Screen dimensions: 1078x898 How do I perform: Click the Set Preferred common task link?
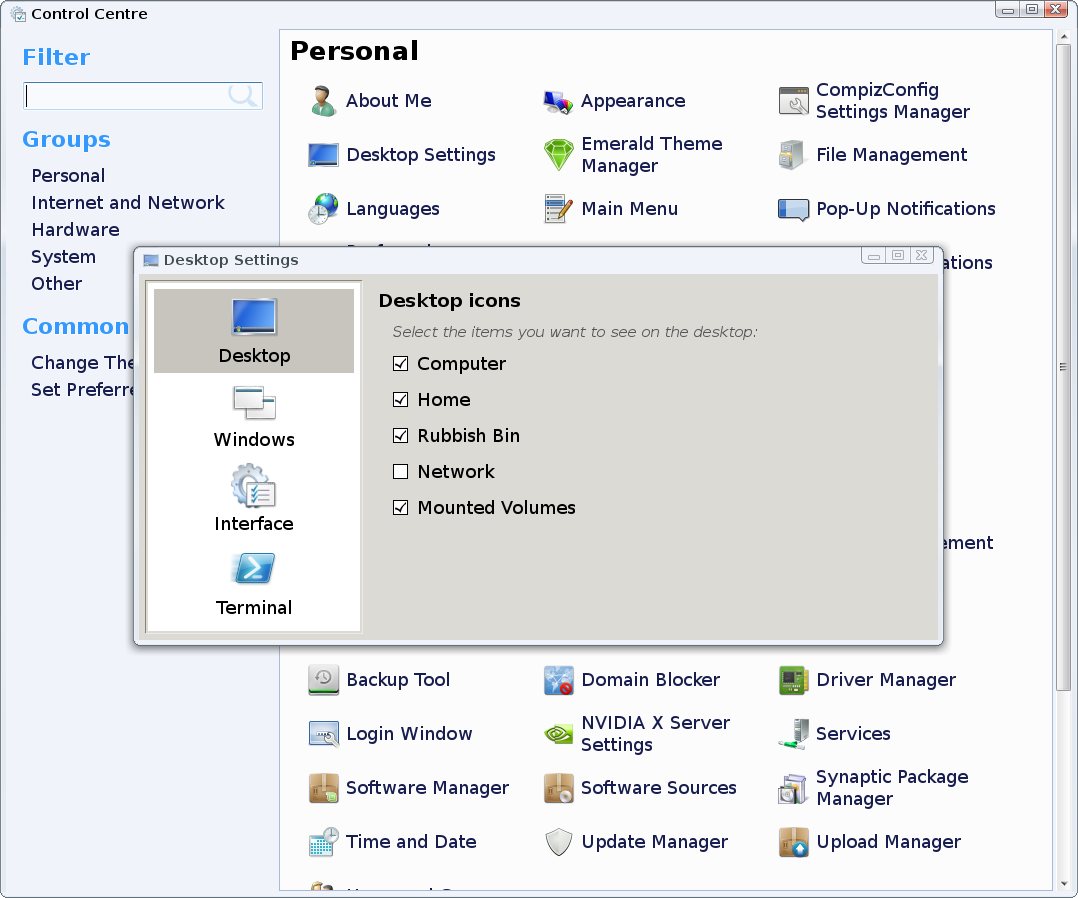click(82, 389)
